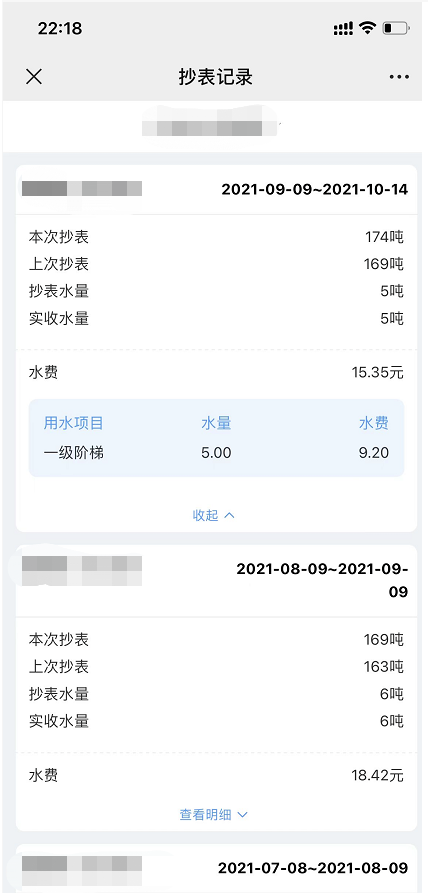
Task: Select the 2021-09-09~2021-10-14 record header
Action: coord(315,190)
